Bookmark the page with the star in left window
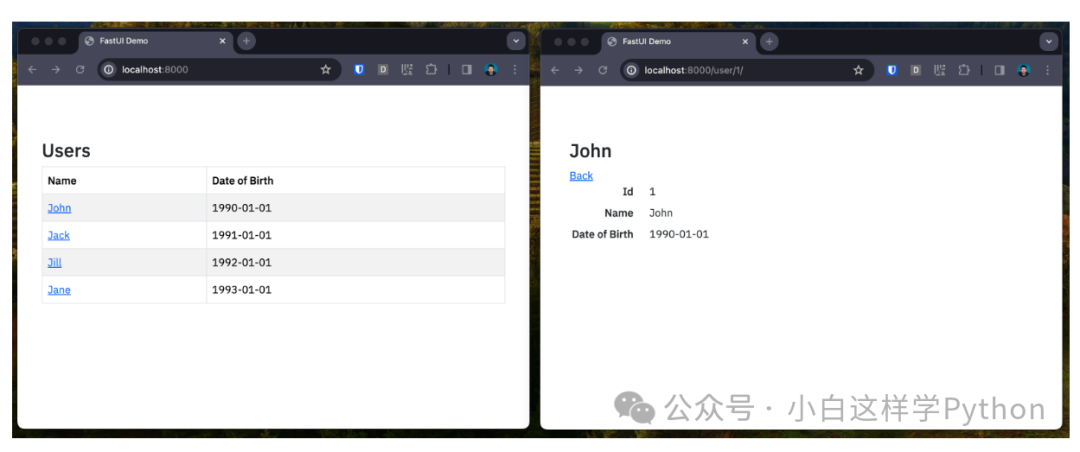Viewport: 1080px width, 452px height. click(326, 70)
